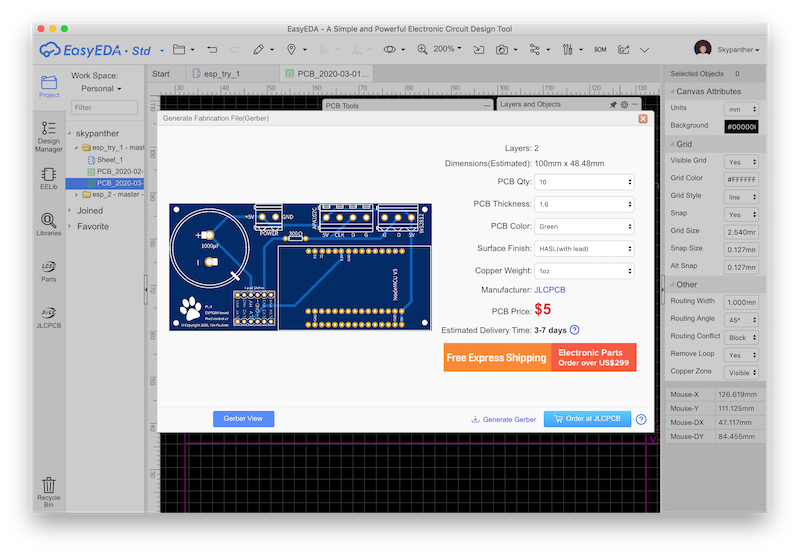Open the PCB Color dropdown
Screen dimensions: 800x556
pyautogui.click(x=584, y=226)
